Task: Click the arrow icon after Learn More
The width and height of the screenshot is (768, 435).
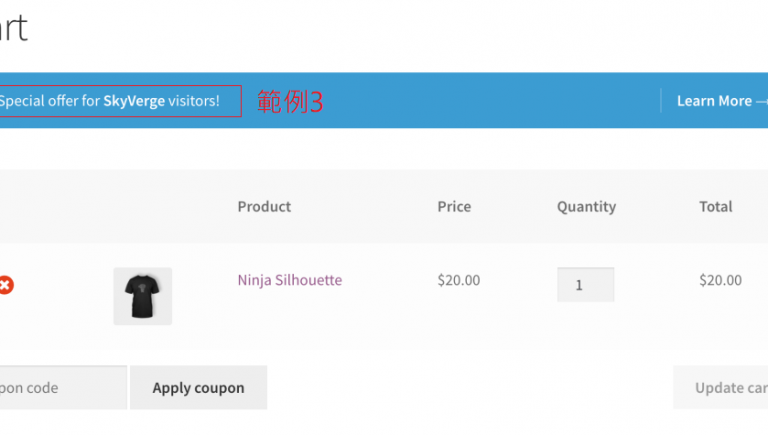Action: coord(762,101)
